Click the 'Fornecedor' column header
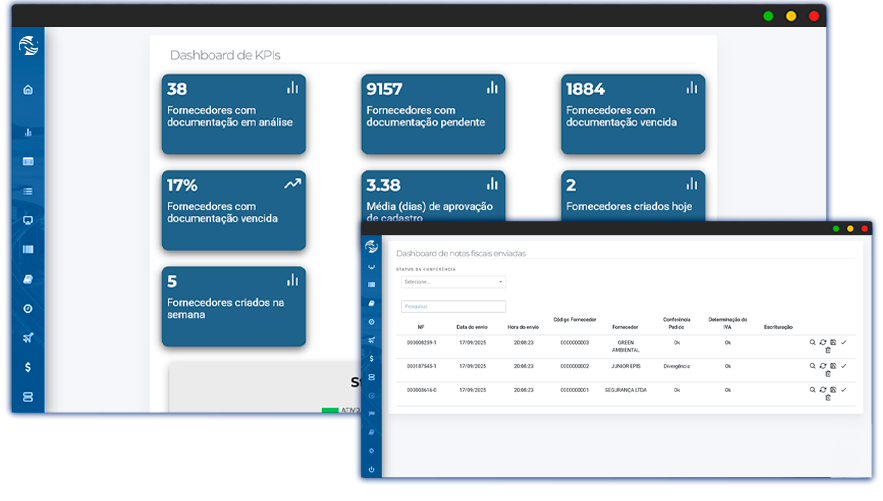Image resolution: width=883 pixels, height=501 pixels. 625,327
